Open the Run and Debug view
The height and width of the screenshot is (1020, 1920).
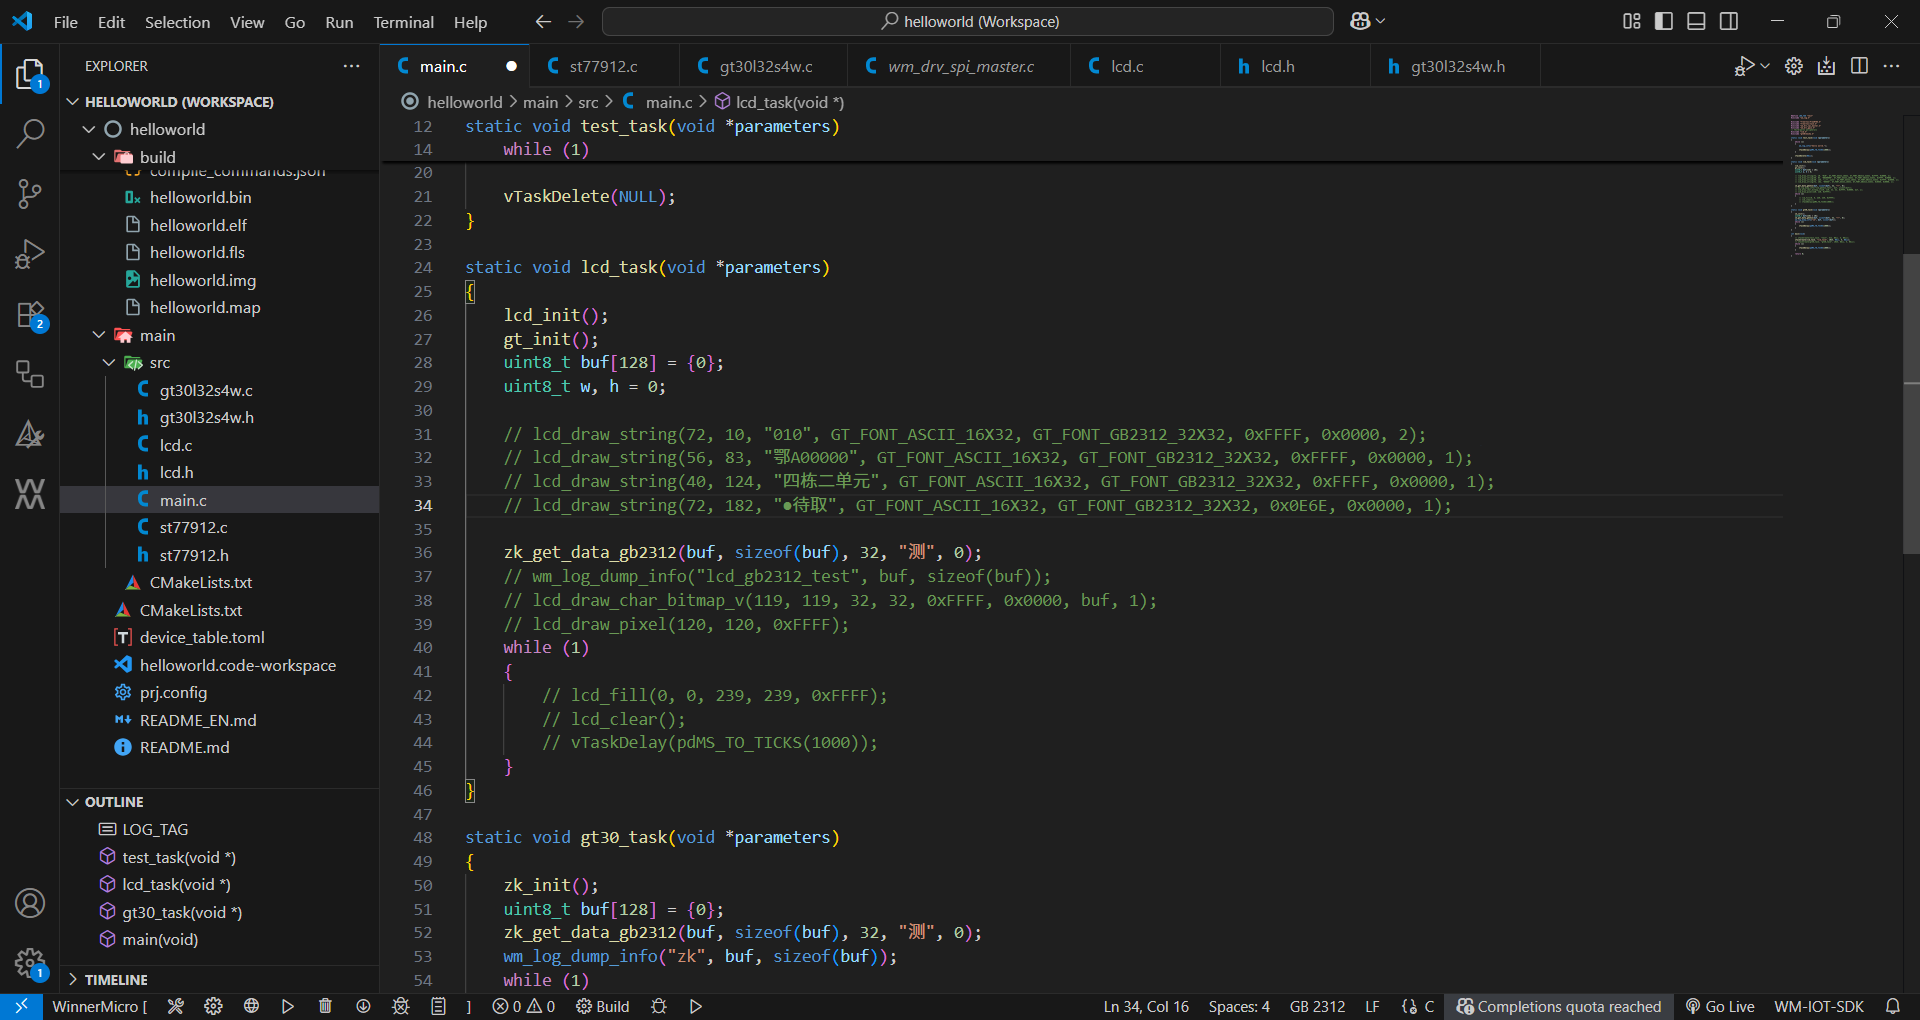[x=30, y=254]
